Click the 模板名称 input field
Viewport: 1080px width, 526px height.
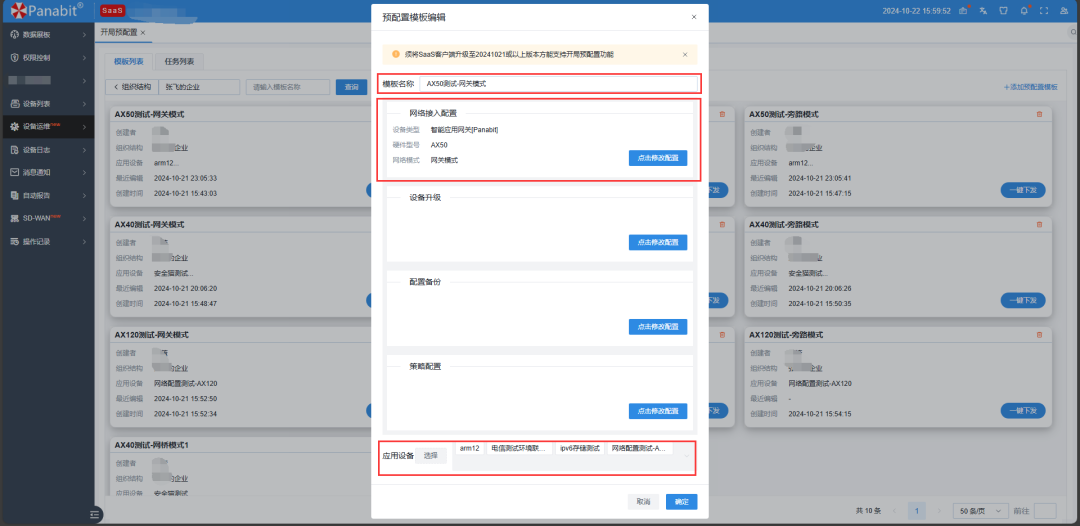tap(559, 83)
